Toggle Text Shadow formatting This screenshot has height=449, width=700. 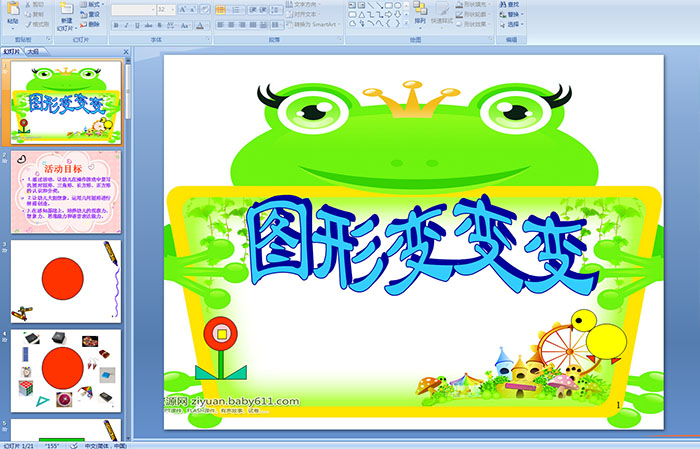160,25
